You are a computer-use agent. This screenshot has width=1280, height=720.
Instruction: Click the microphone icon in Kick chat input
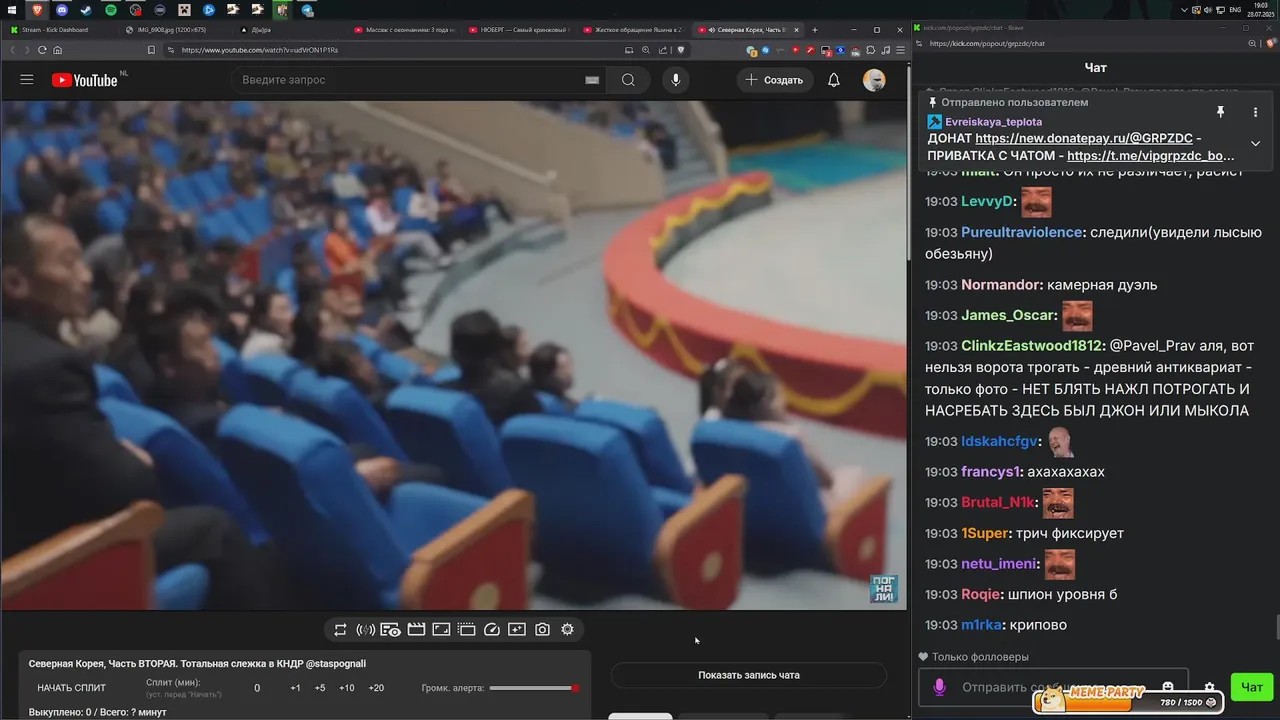939,687
